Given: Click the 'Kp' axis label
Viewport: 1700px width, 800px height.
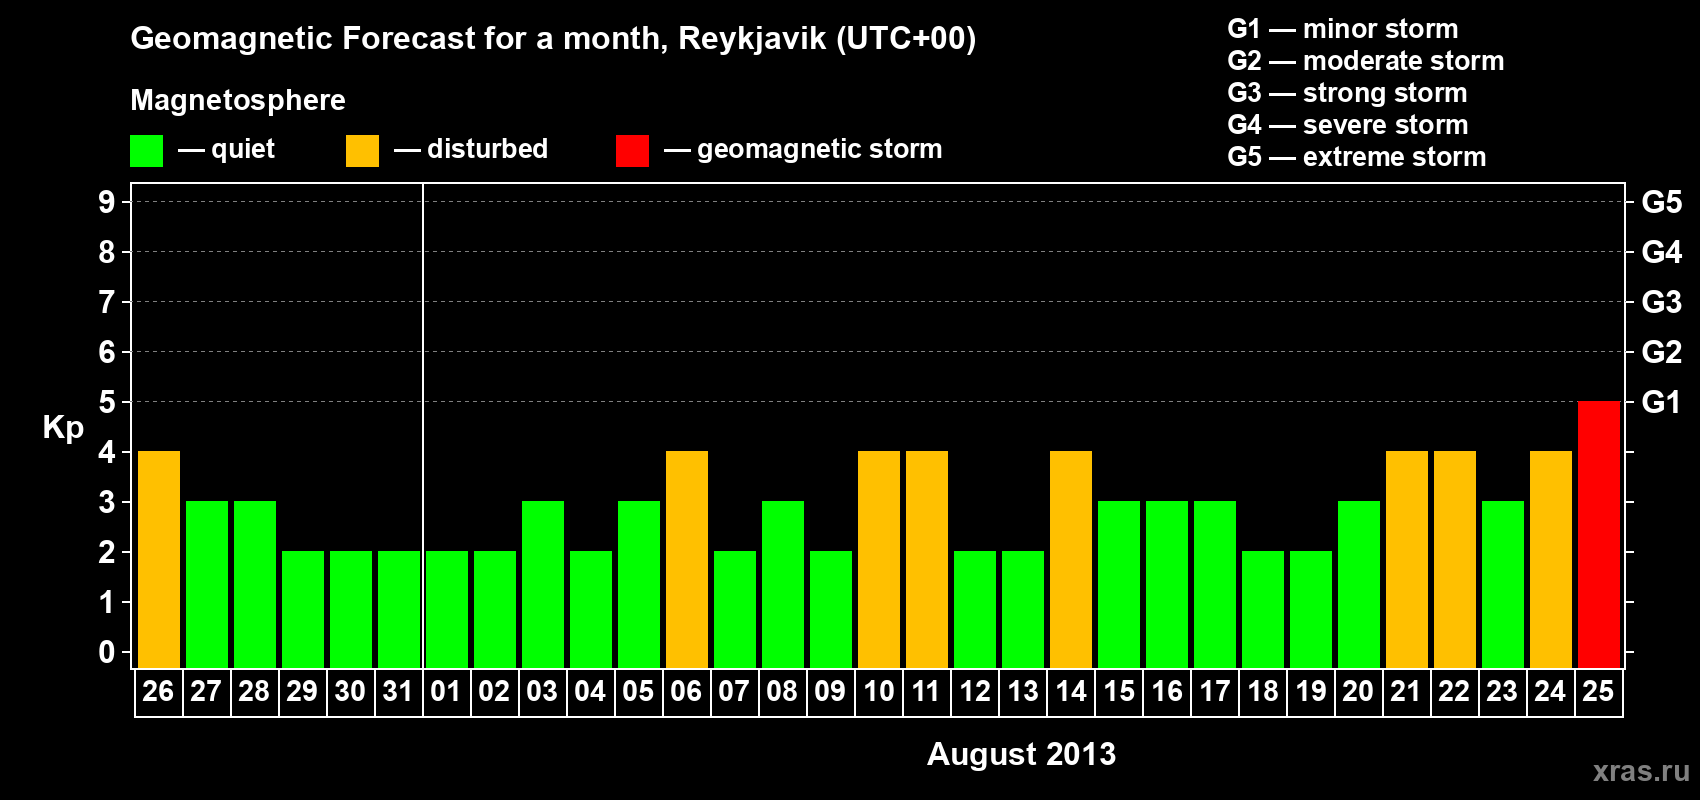Looking at the screenshot, I should (x=63, y=428).
